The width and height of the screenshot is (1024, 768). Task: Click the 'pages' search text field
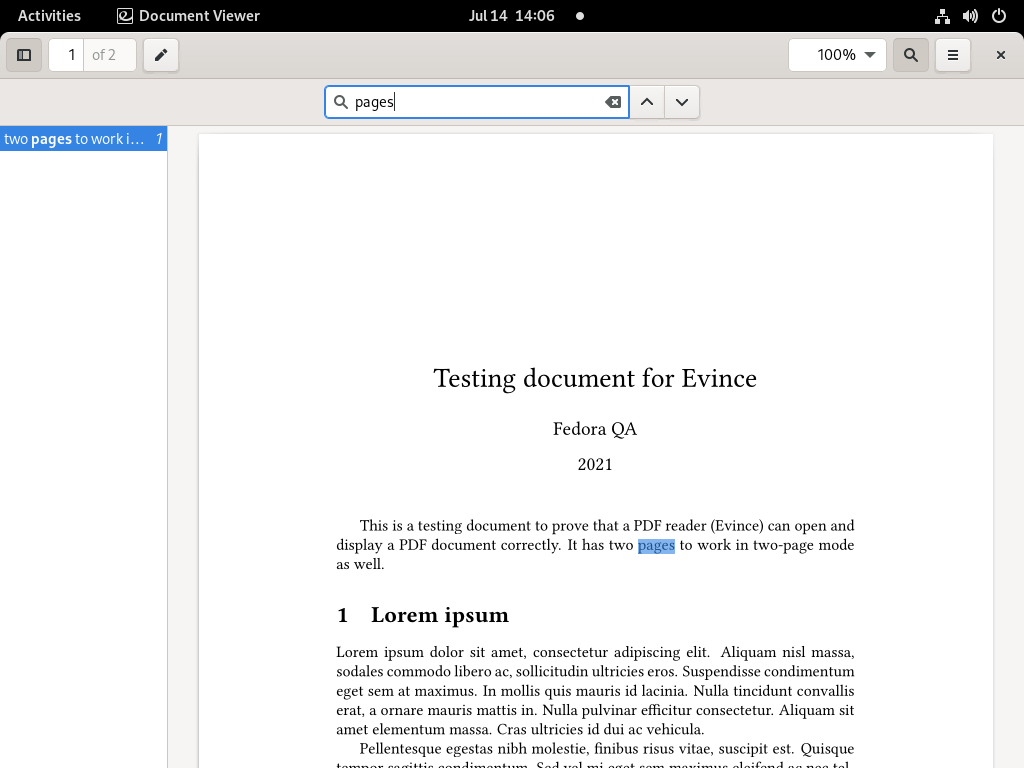pos(477,102)
